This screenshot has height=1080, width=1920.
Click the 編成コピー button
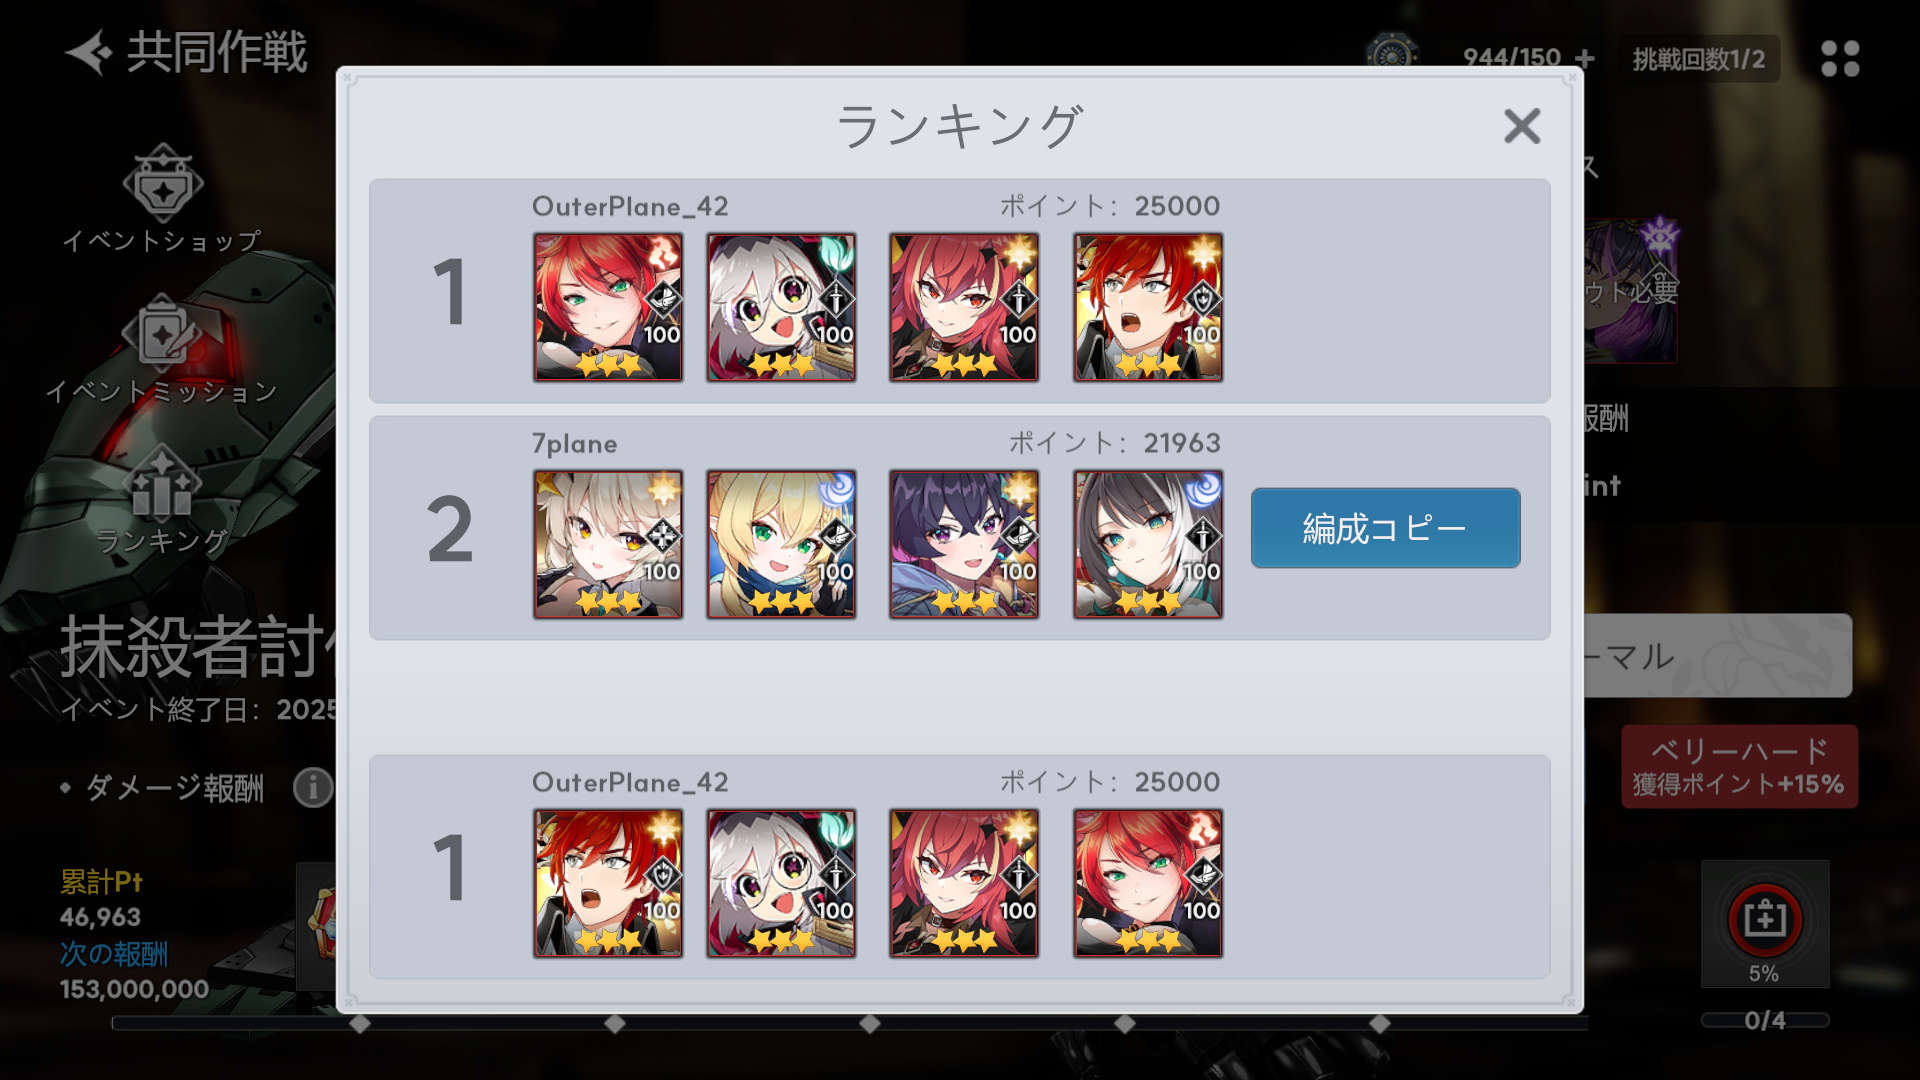1385,528
